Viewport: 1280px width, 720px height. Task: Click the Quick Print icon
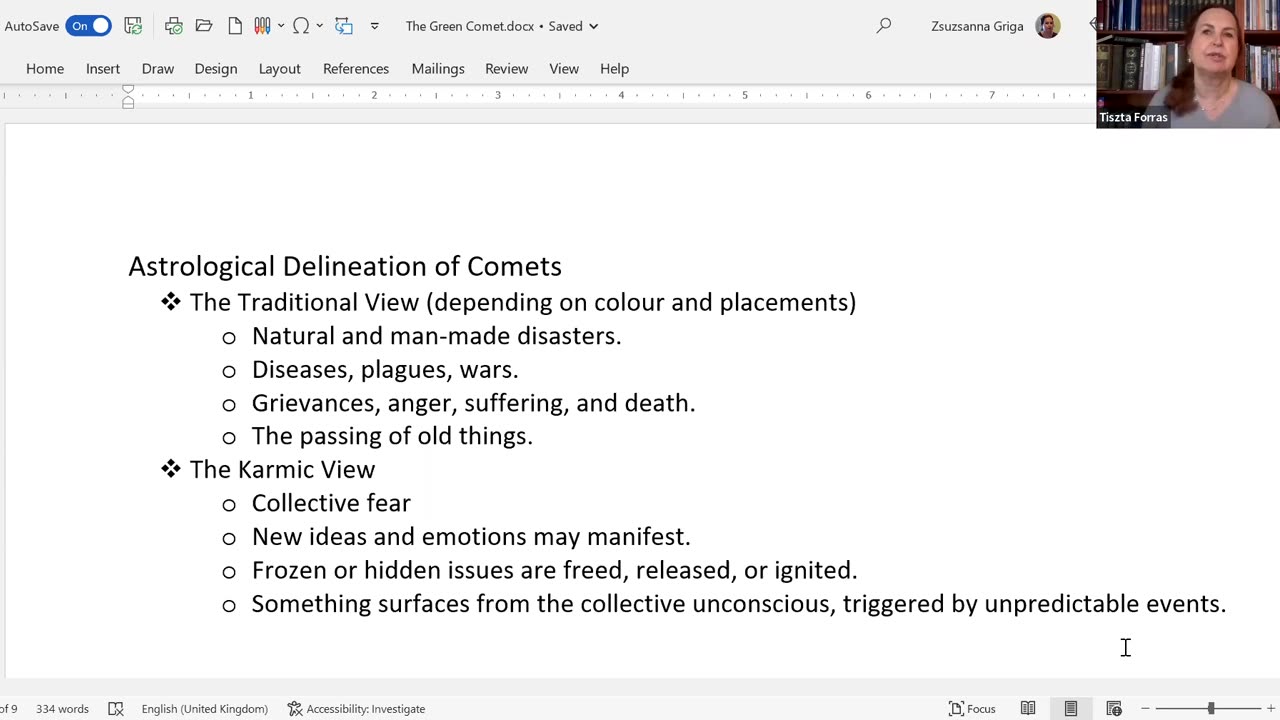pos(173,26)
